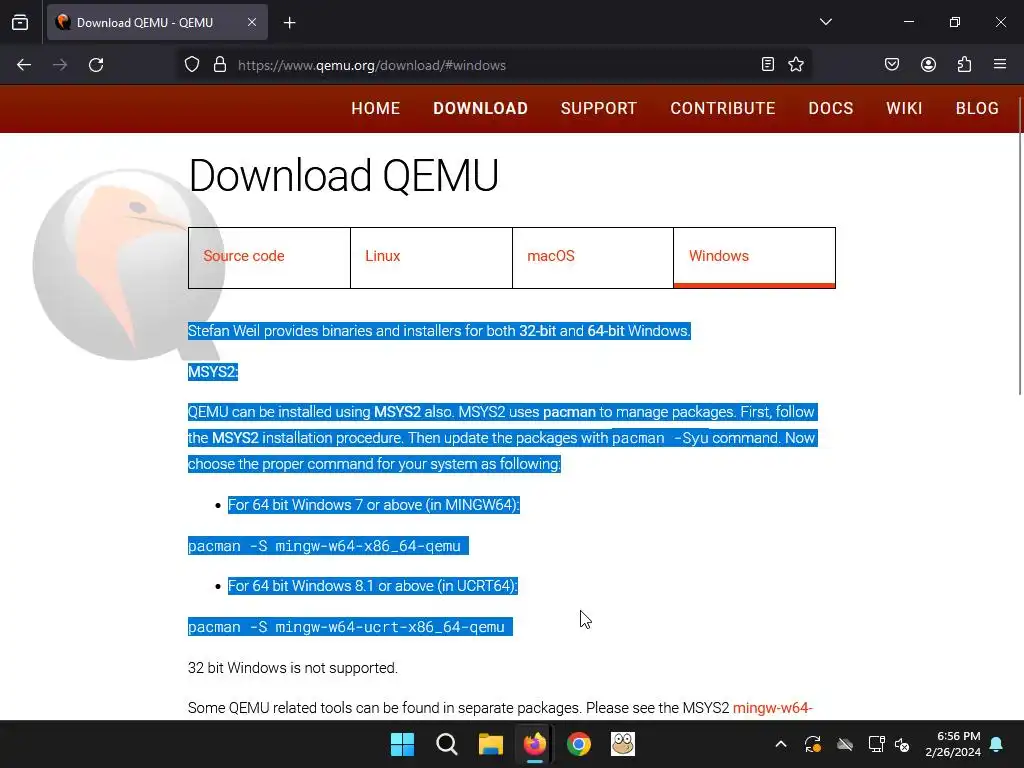Click '32 bit Windows is not supported.' text

[x=293, y=668]
